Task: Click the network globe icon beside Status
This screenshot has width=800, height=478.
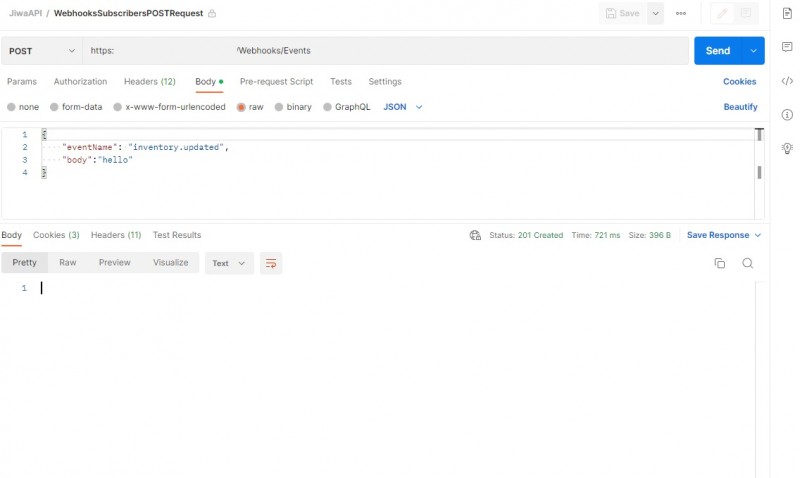Action: (x=475, y=235)
